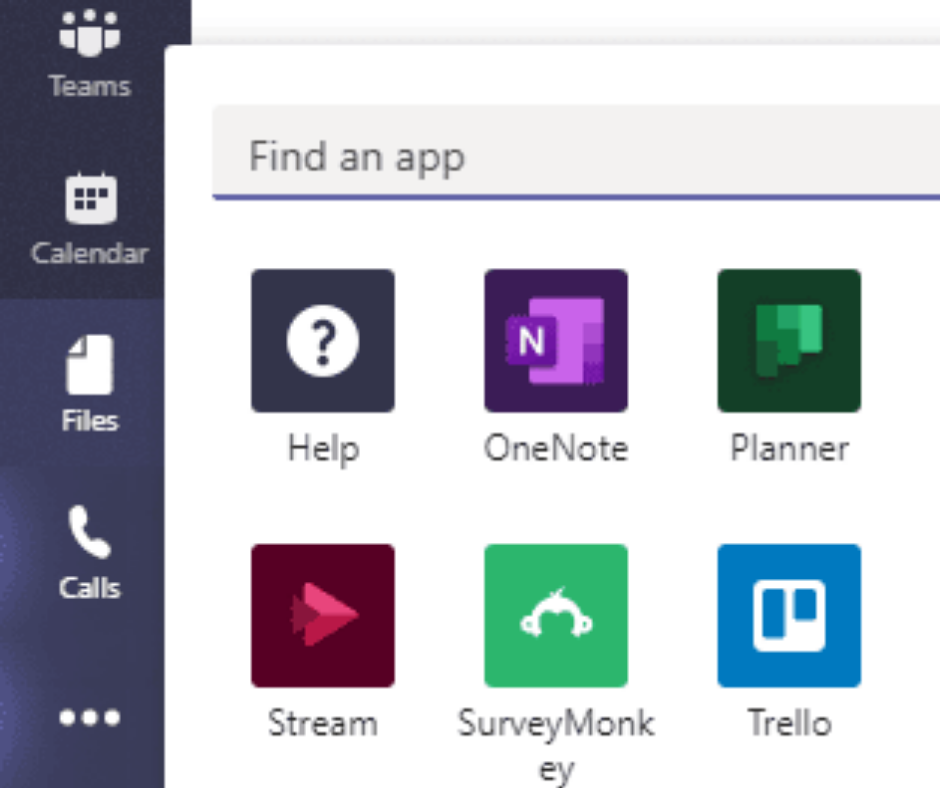Click the Trello label text
940x788 pixels.
pyautogui.click(x=790, y=723)
